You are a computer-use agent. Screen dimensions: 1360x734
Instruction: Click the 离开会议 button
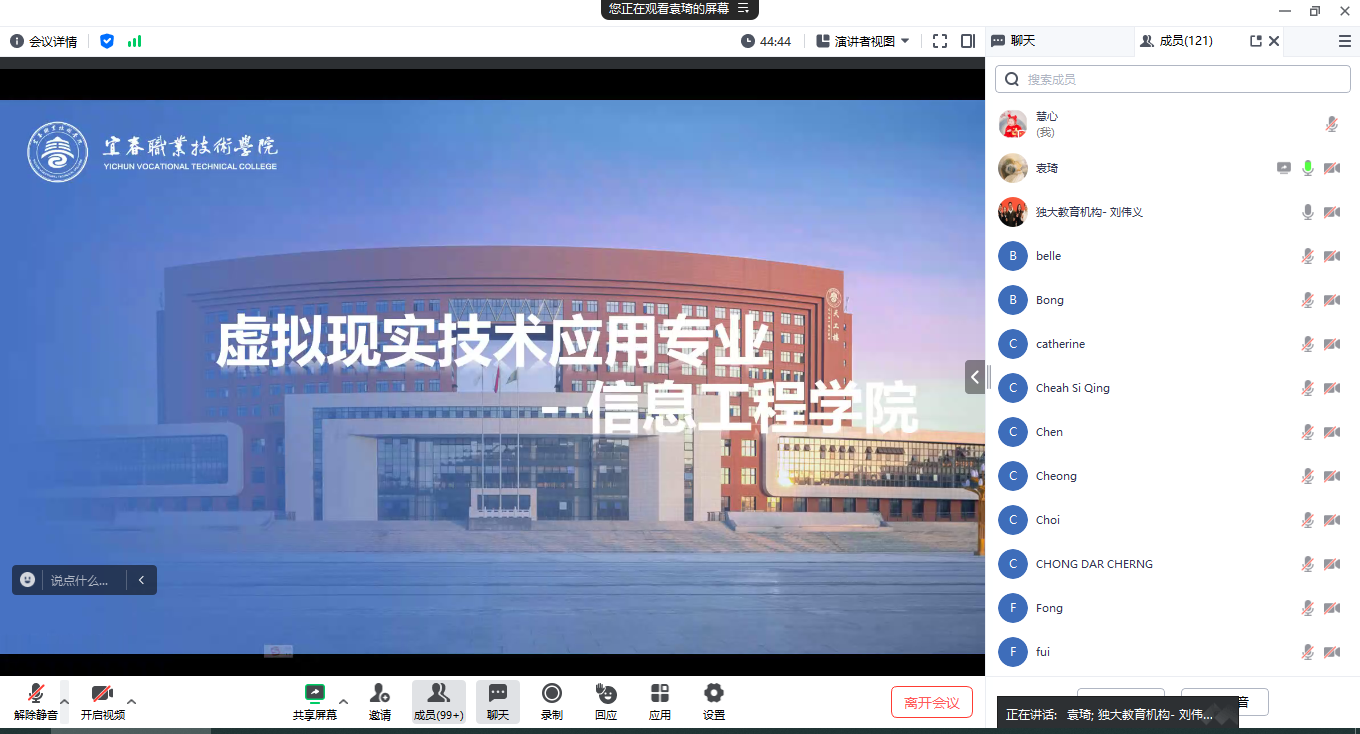tap(931, 702)
